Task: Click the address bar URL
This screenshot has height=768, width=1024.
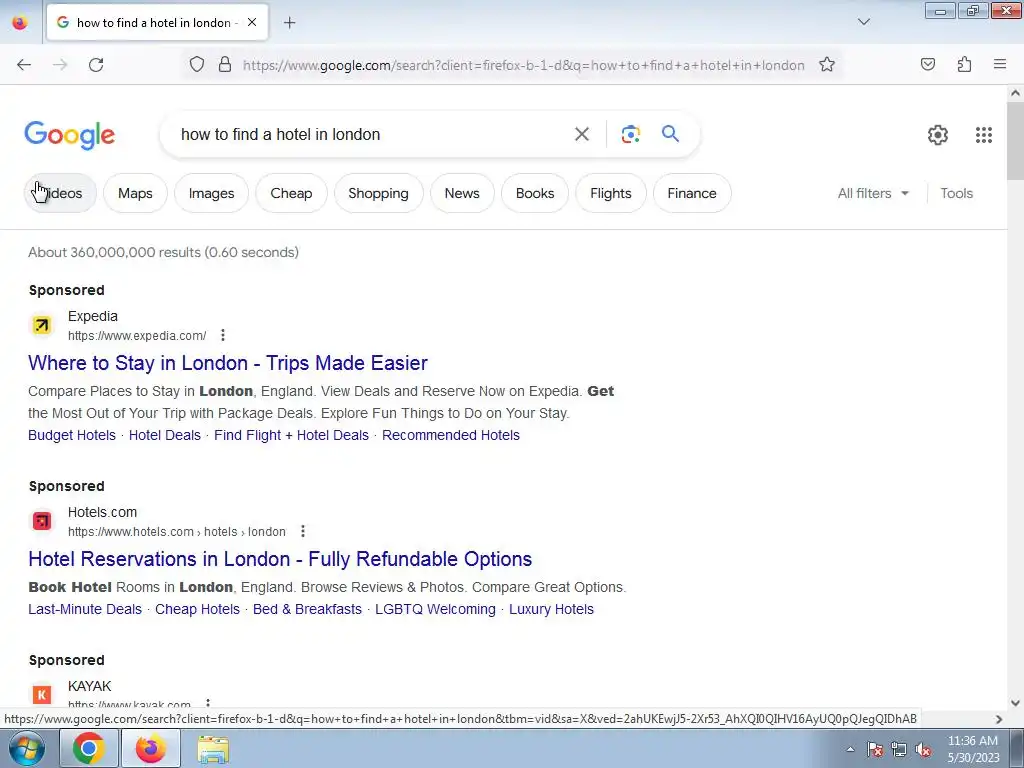Action: pos(524,65)
